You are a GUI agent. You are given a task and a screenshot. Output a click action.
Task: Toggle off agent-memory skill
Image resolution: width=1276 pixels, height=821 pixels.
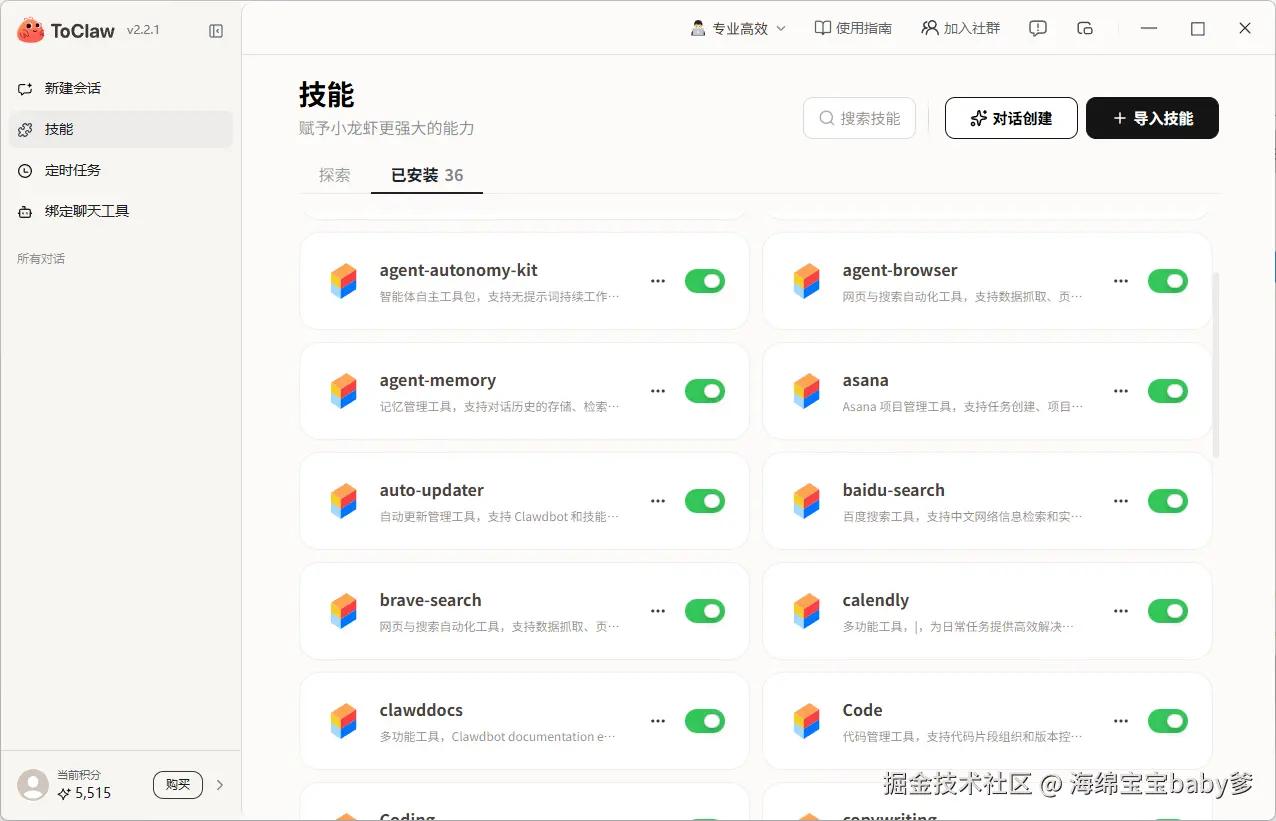click(705, 391)
